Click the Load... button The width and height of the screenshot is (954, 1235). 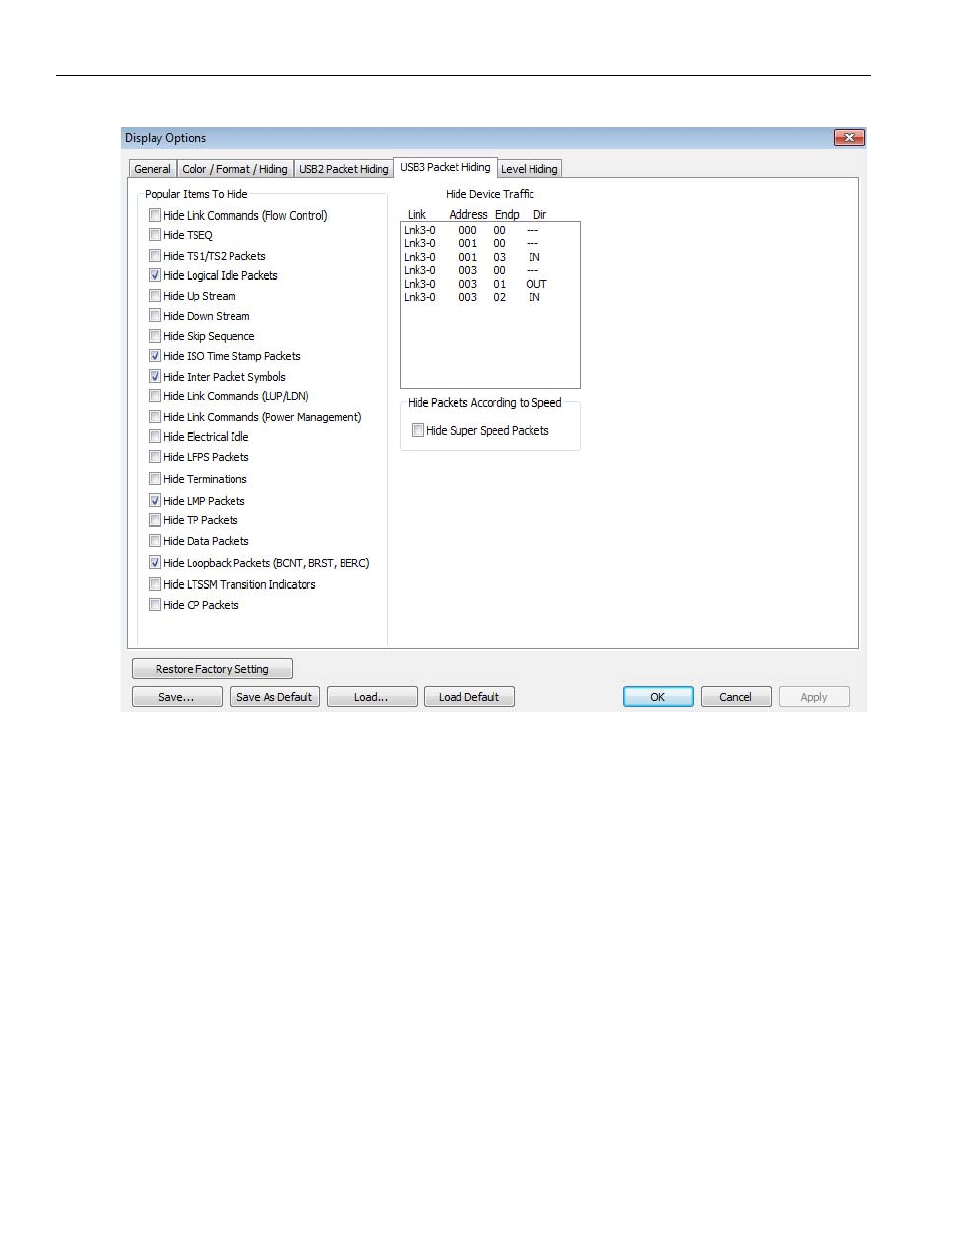(x=371, y=697)
